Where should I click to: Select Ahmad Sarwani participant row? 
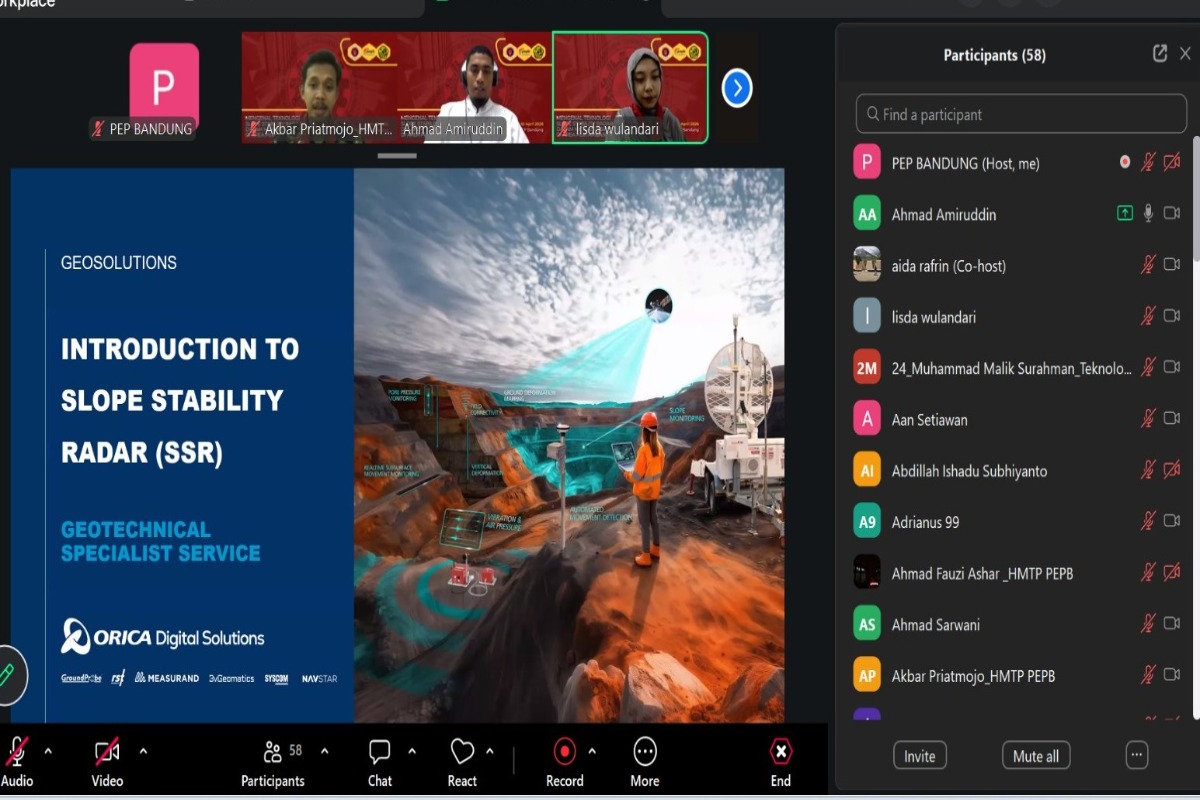pyautogui.click(x=1018, y=624)
